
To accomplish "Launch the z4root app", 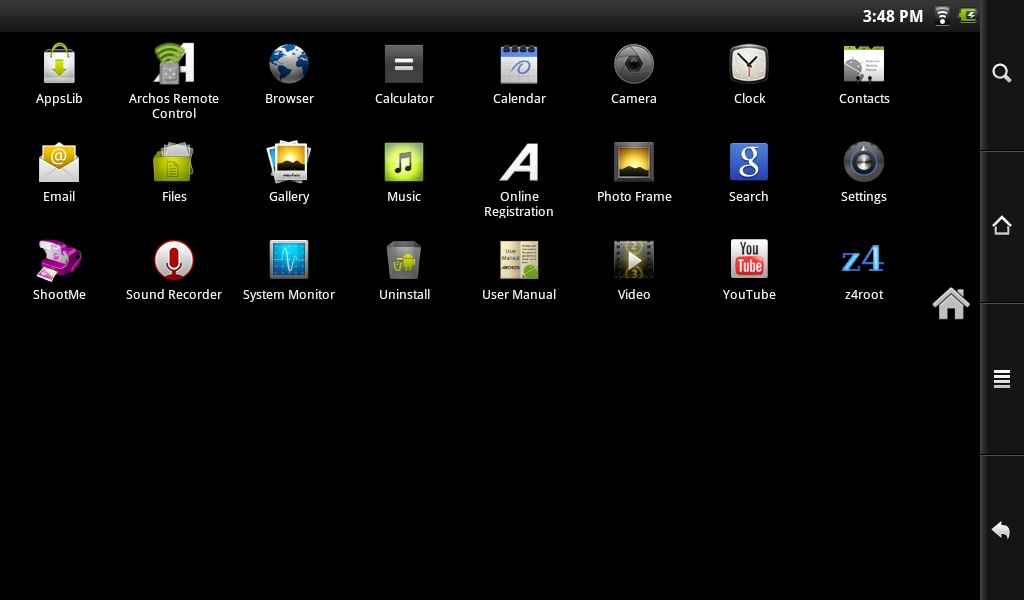I will point(863,259).
